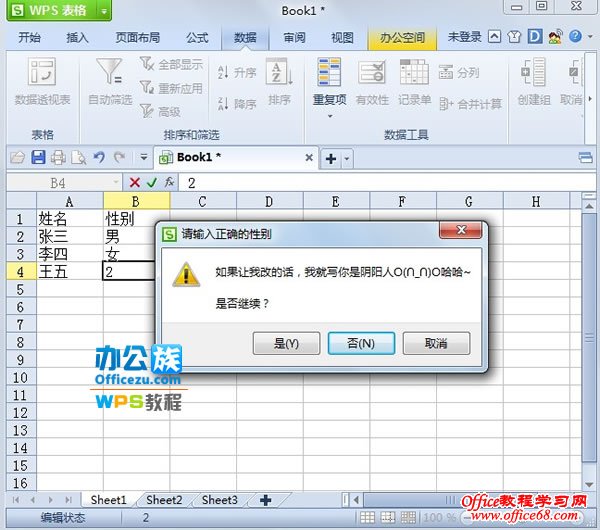This screenshot has width=600, height=530.
Task: Undo the last action
Action: (99, 157)
